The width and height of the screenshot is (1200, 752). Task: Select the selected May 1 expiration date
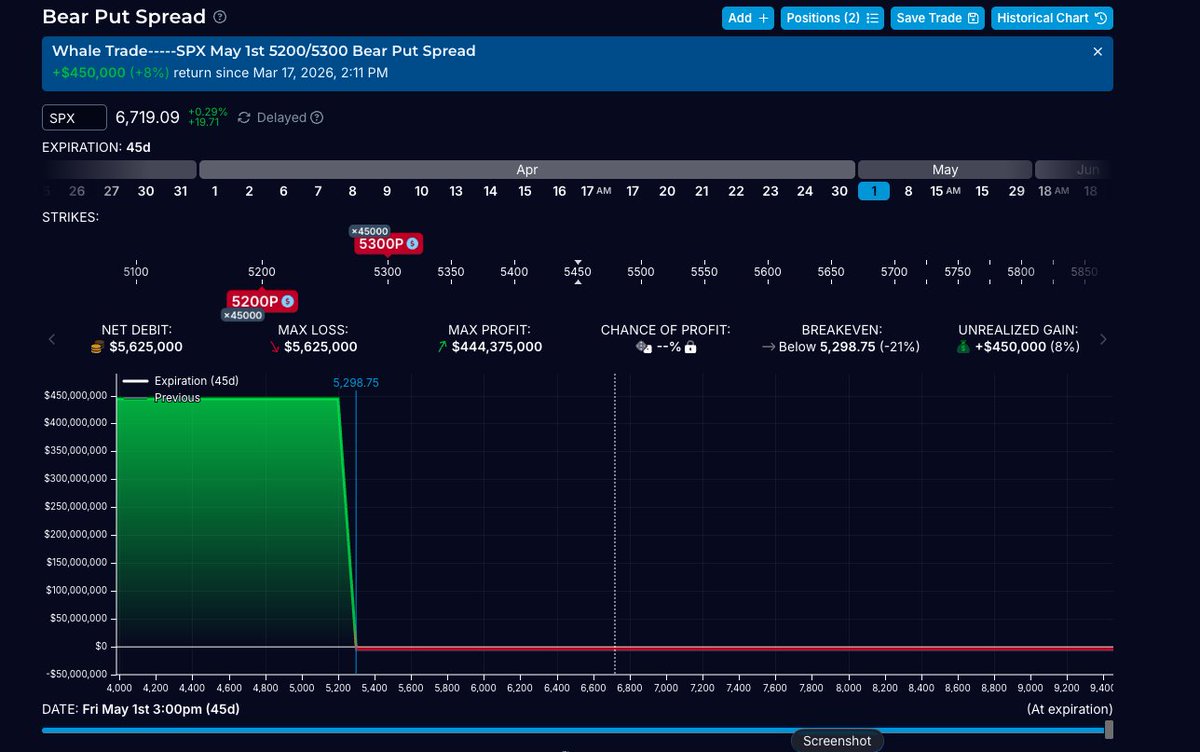point(874,191)
